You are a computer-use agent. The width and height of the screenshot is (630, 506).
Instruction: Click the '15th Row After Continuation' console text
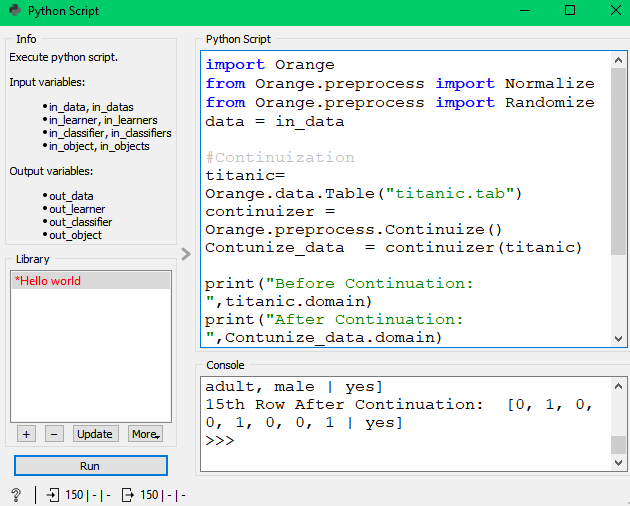tap(344, 404)
